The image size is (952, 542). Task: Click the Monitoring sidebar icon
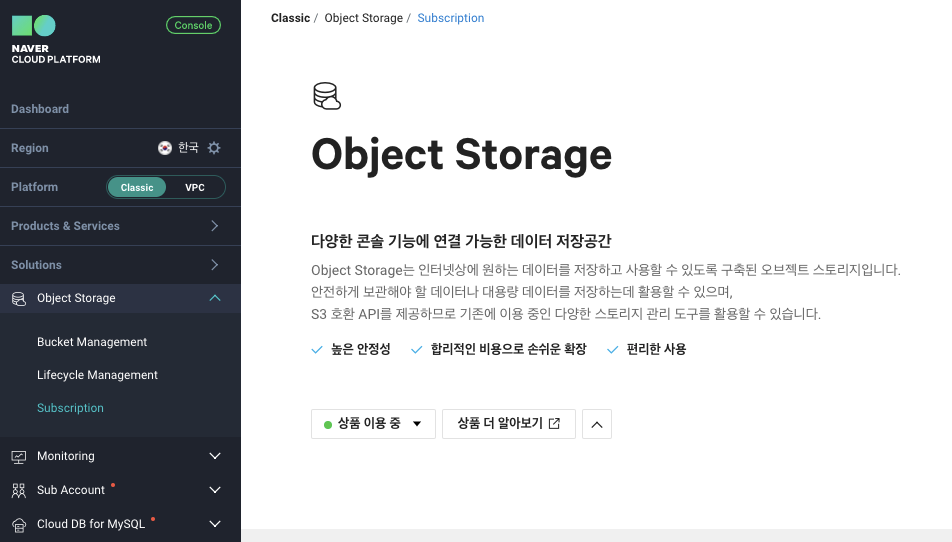(x=19, y=456)
